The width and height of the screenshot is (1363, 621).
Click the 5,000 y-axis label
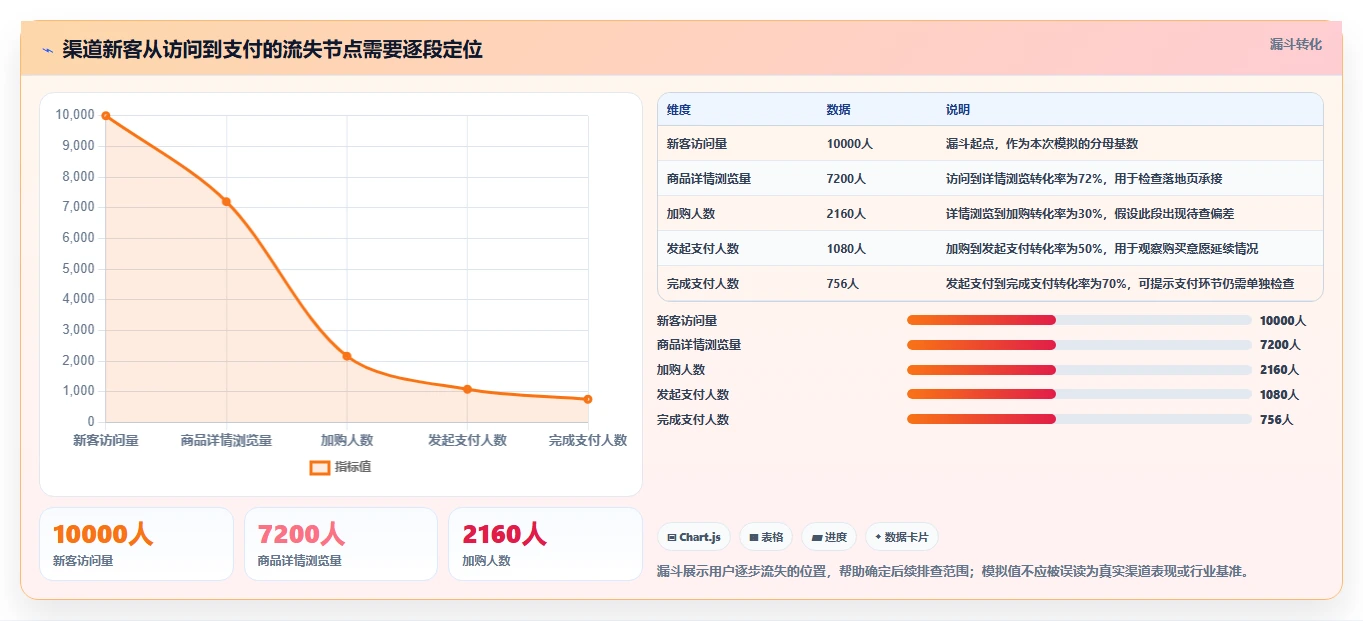(x=78, y=269)
